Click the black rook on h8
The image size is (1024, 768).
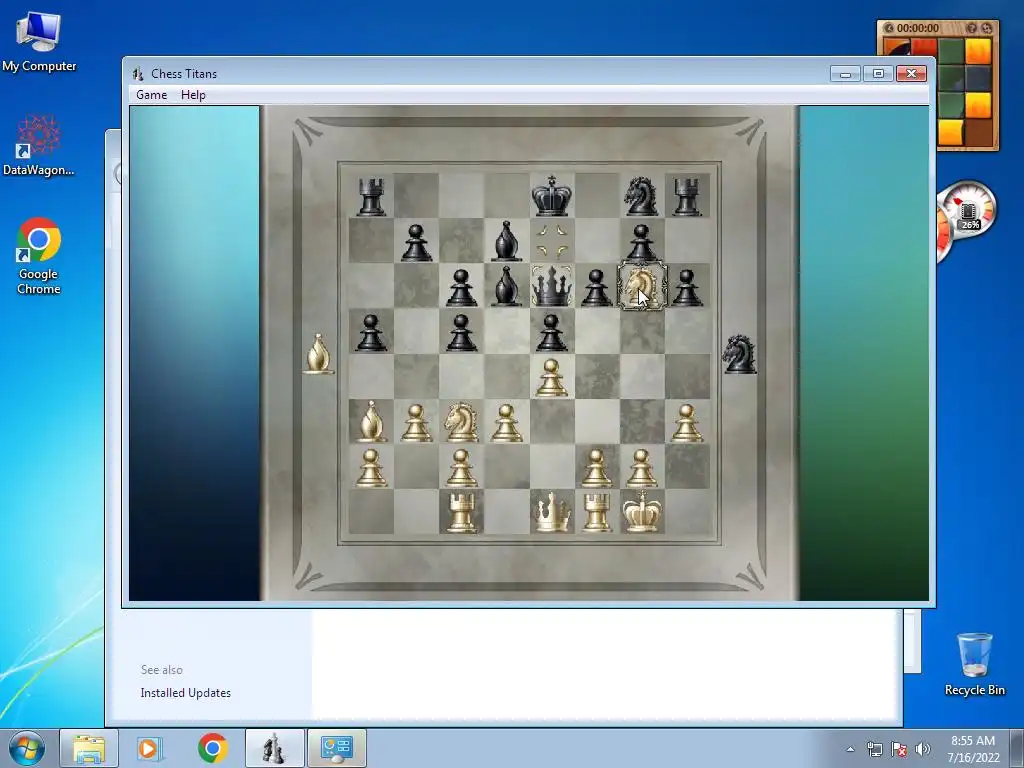tap(687, 197)
